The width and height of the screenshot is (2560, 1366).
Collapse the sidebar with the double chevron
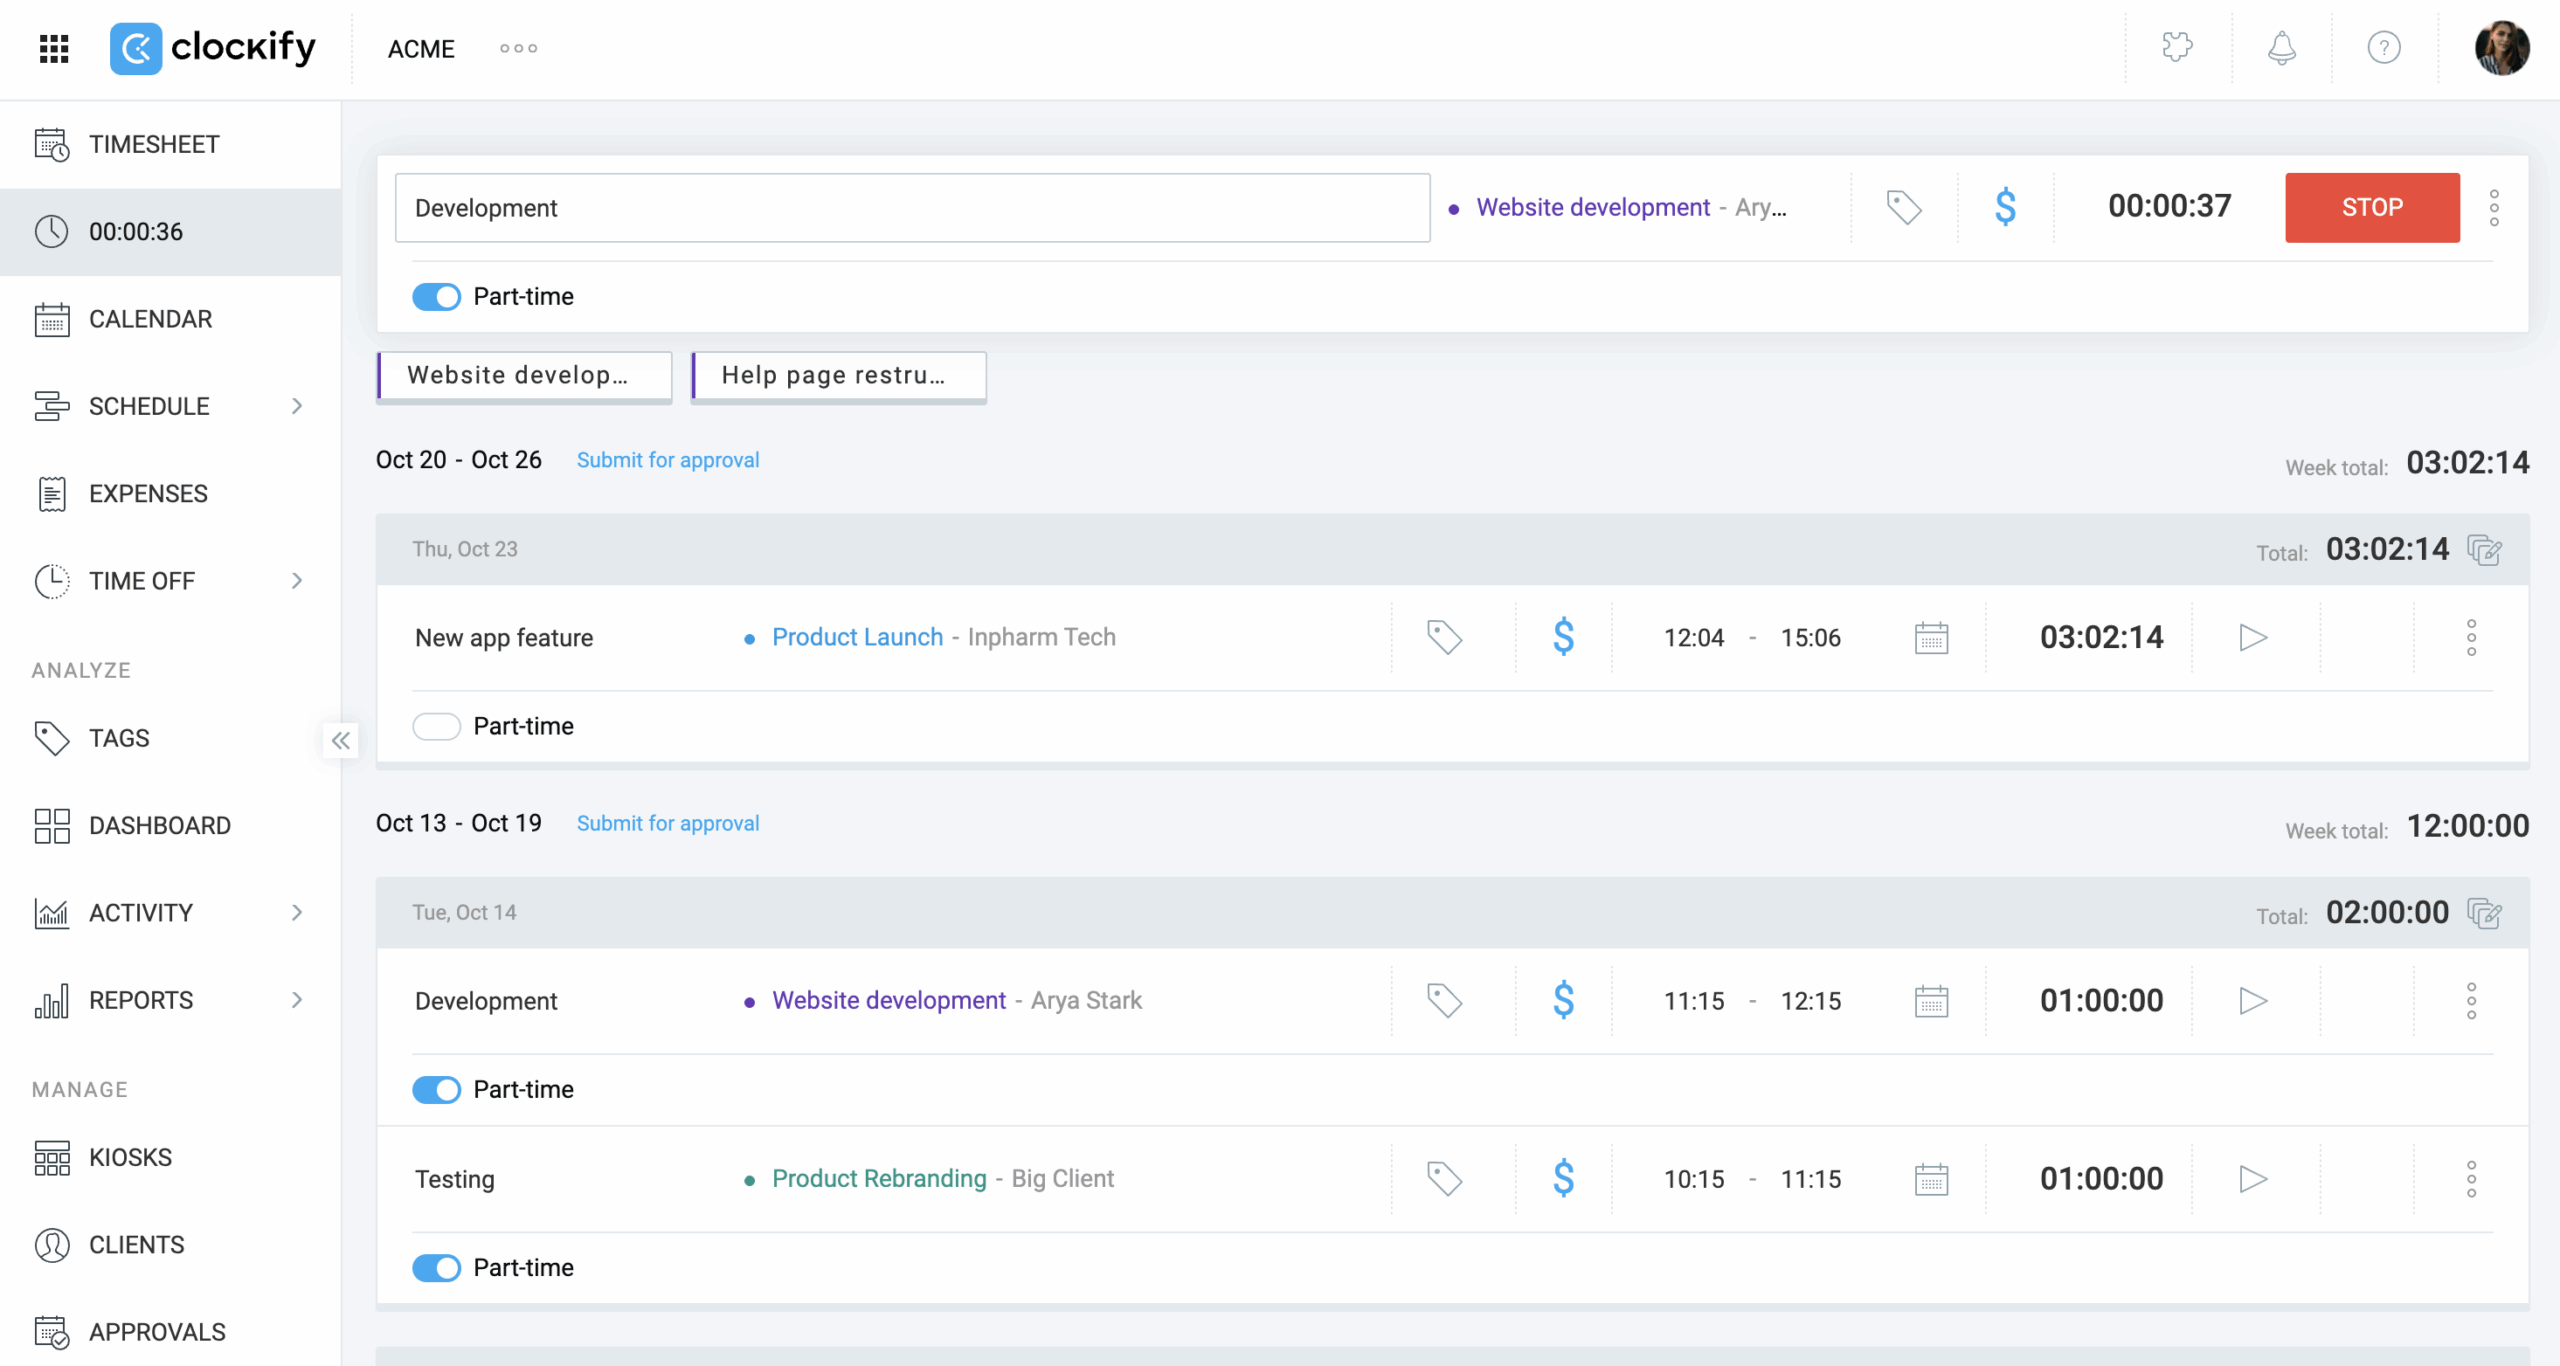coord(341,741)
